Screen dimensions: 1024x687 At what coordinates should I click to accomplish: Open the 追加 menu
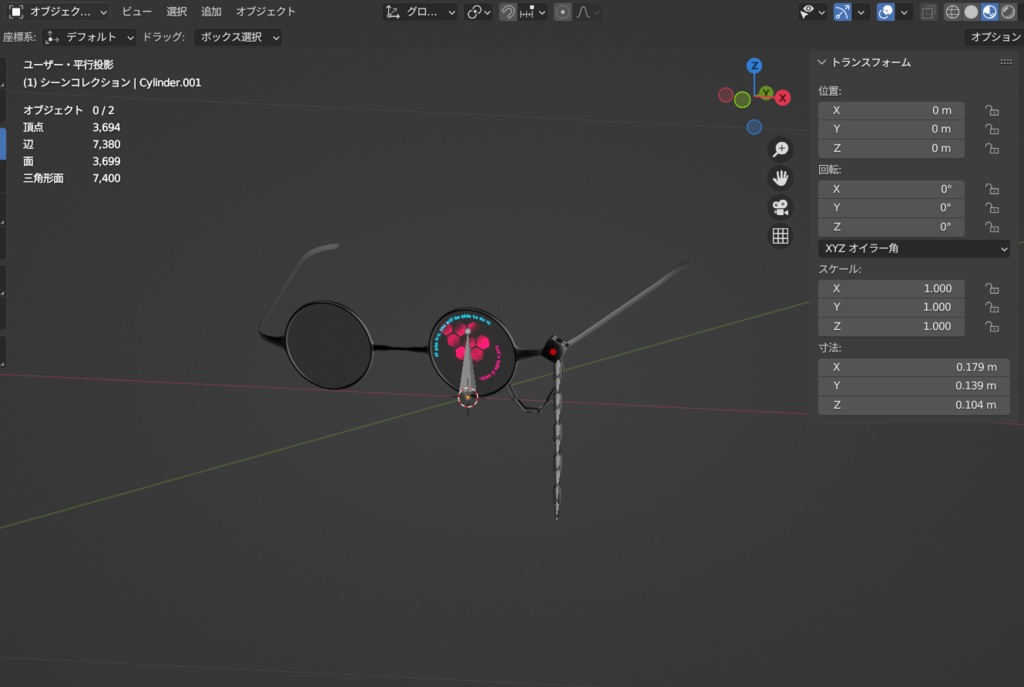(x=211, y=12)
